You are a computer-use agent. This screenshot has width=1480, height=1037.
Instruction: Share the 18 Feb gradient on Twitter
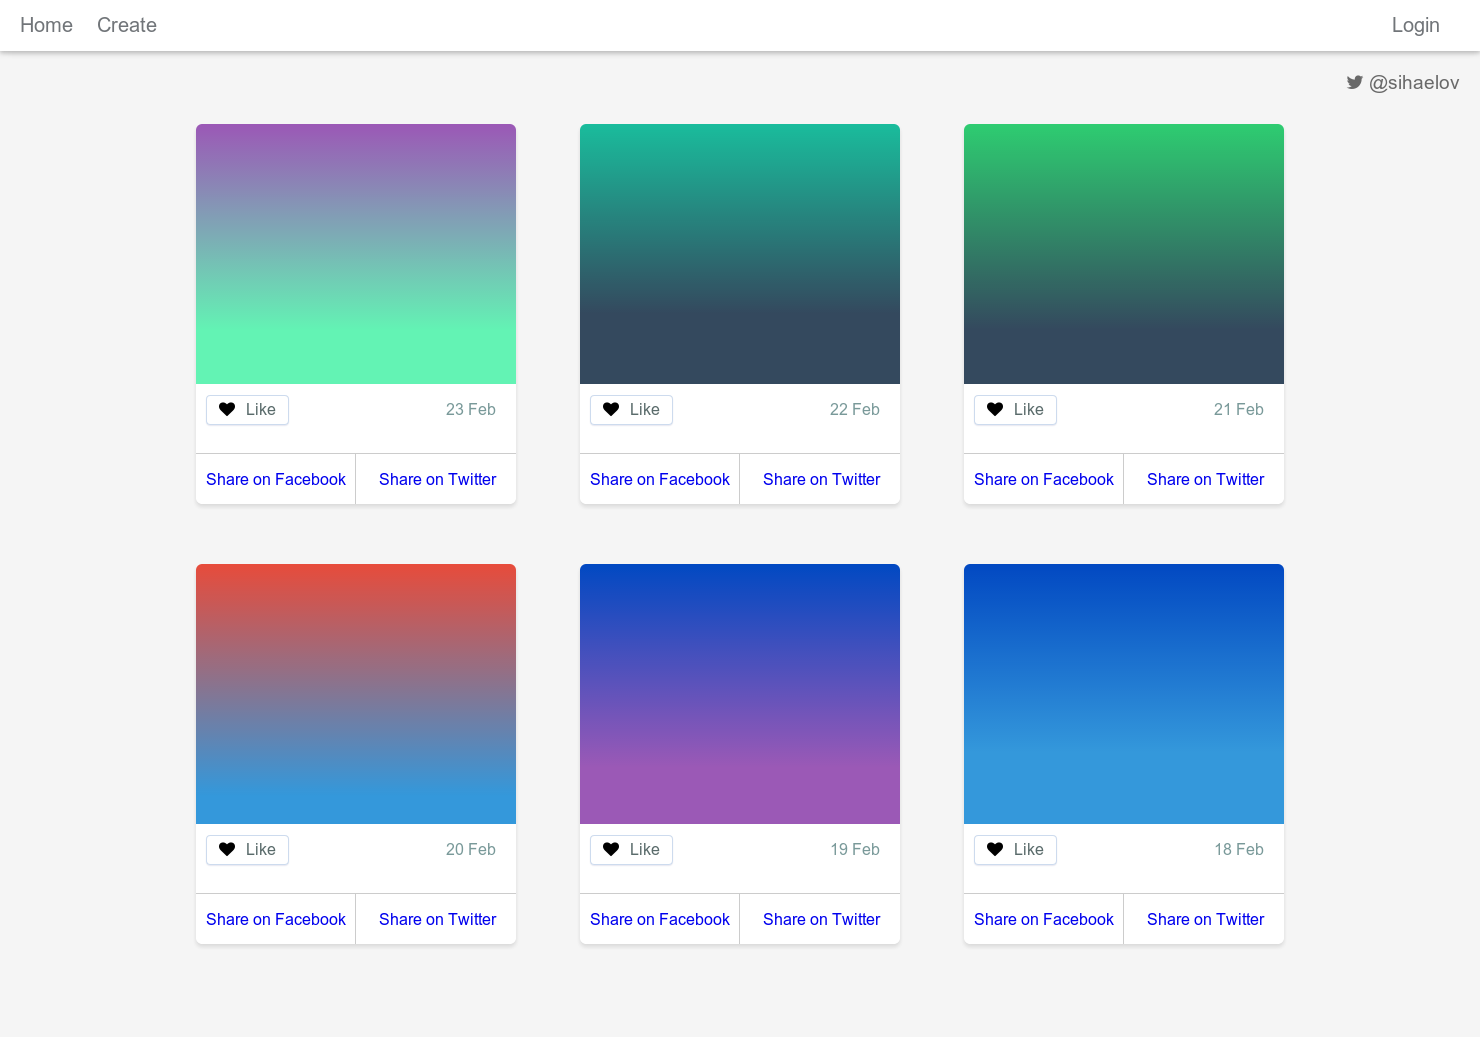(x=1205, y=919)
